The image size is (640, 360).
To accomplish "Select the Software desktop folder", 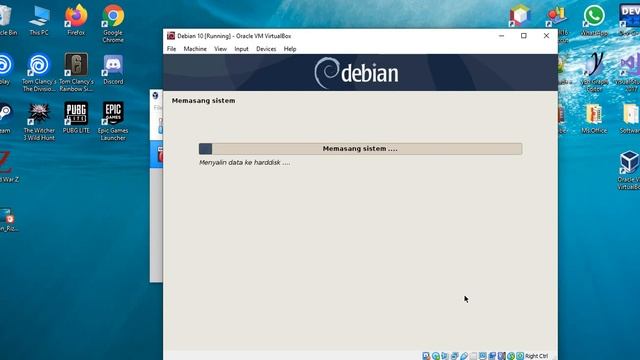I will pyautogui.click(x=631, y=118).
